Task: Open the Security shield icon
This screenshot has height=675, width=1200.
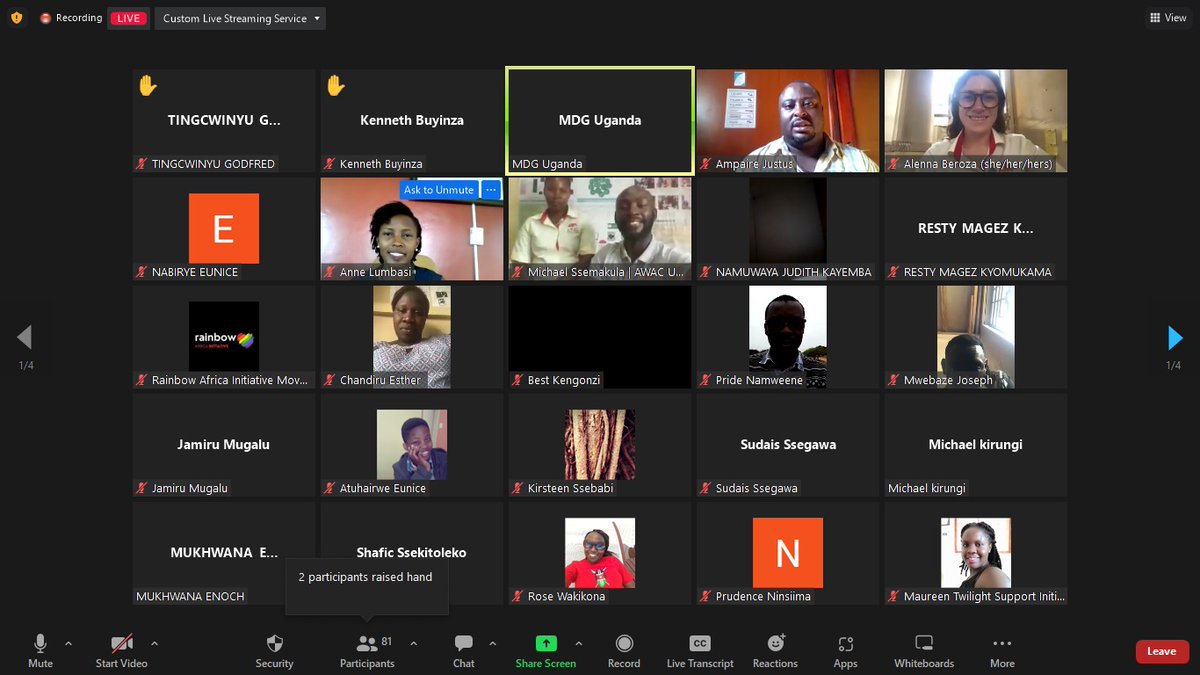Action: pos(274,643)
